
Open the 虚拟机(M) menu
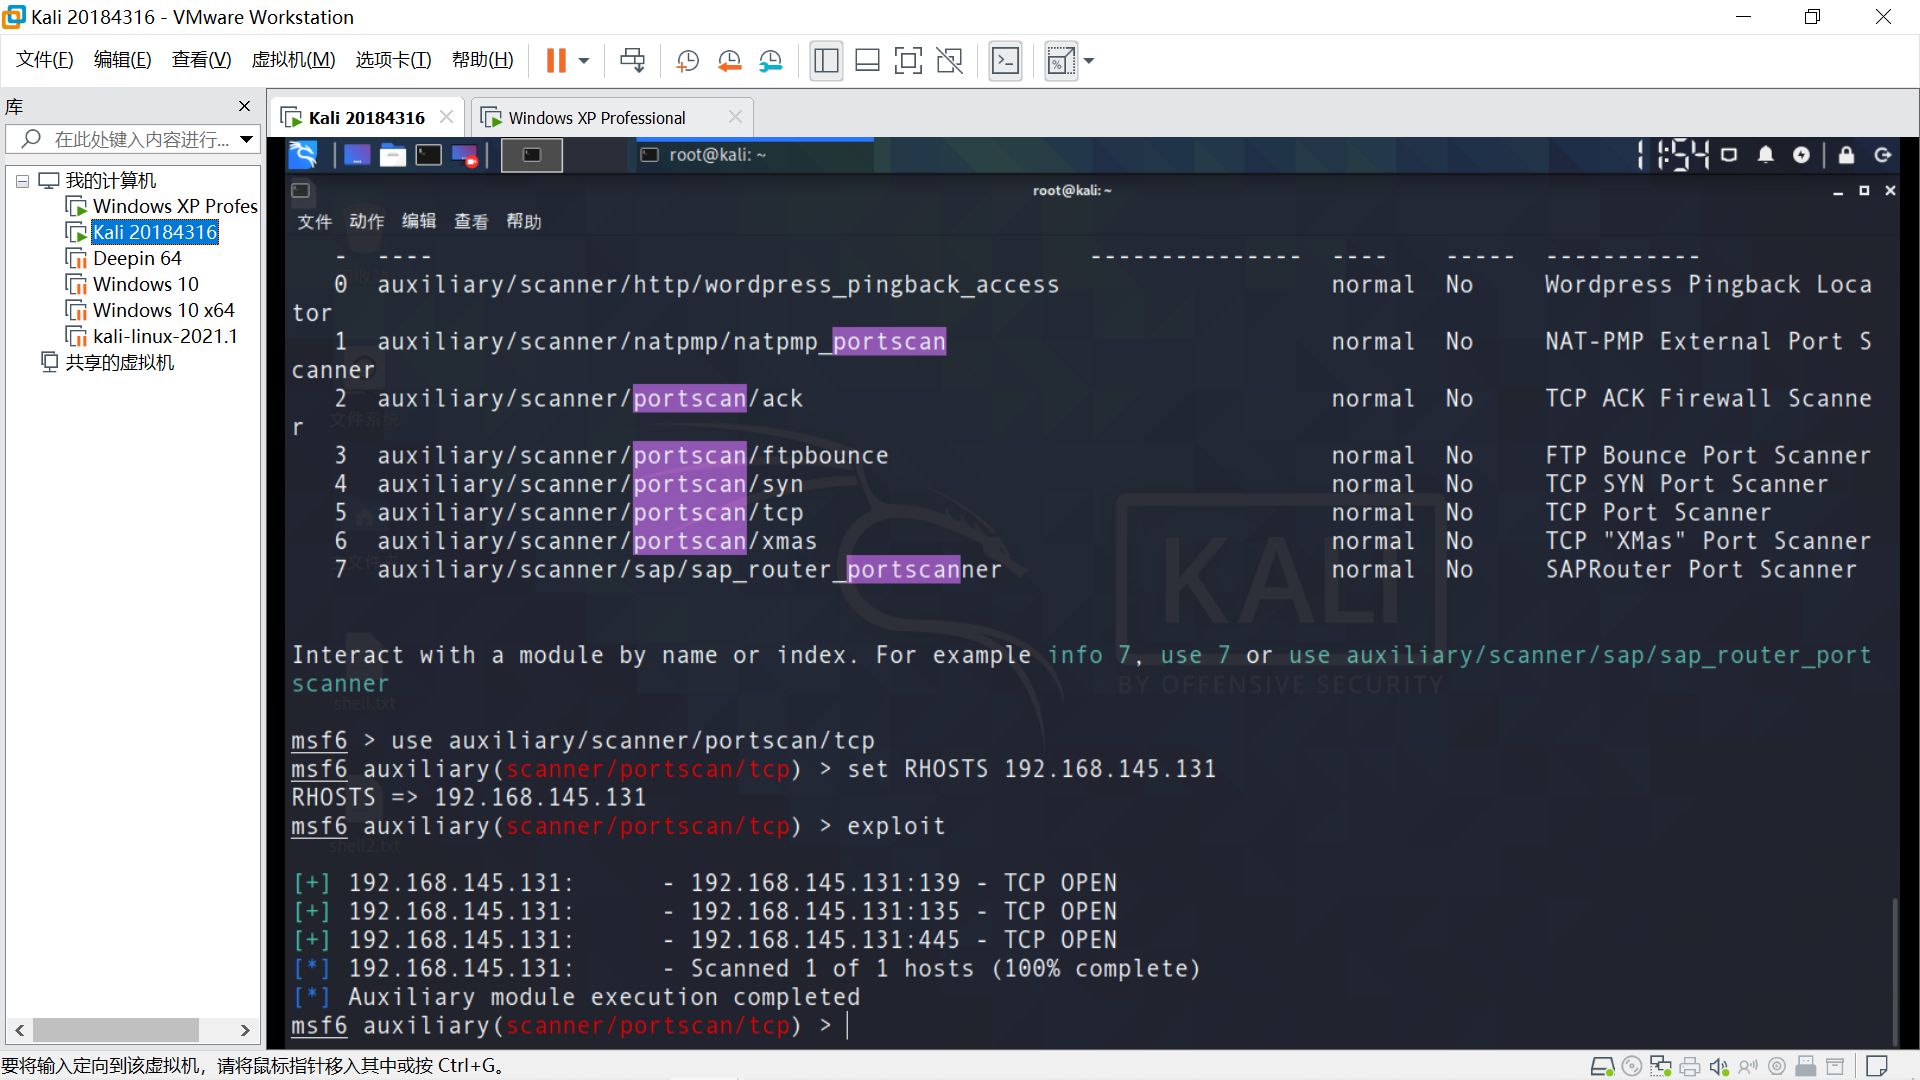pyautogui.click(x=293, y=60)
